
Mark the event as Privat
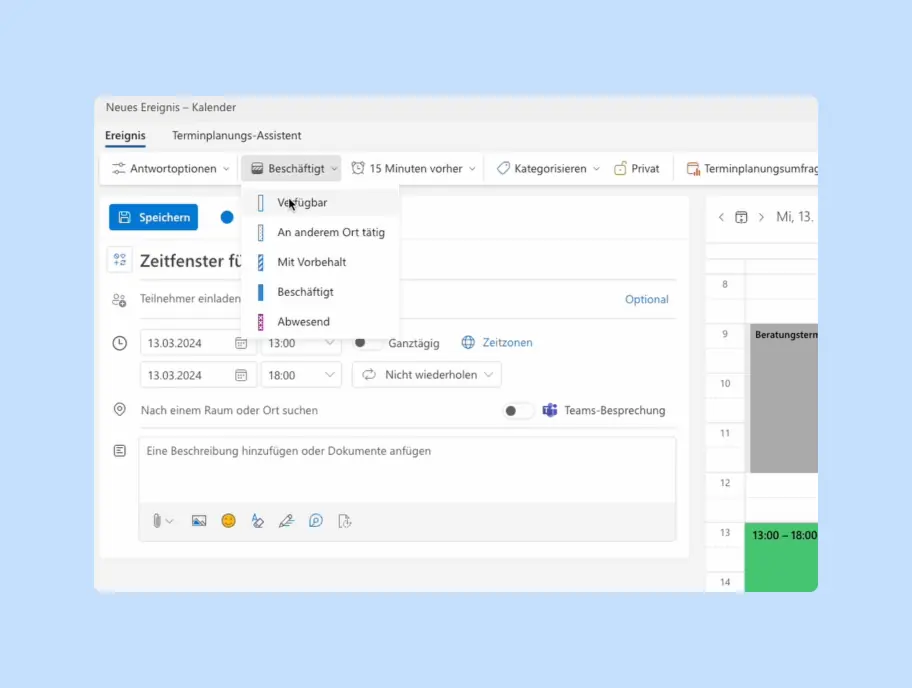pyautogui.click(x=637, y=167)
